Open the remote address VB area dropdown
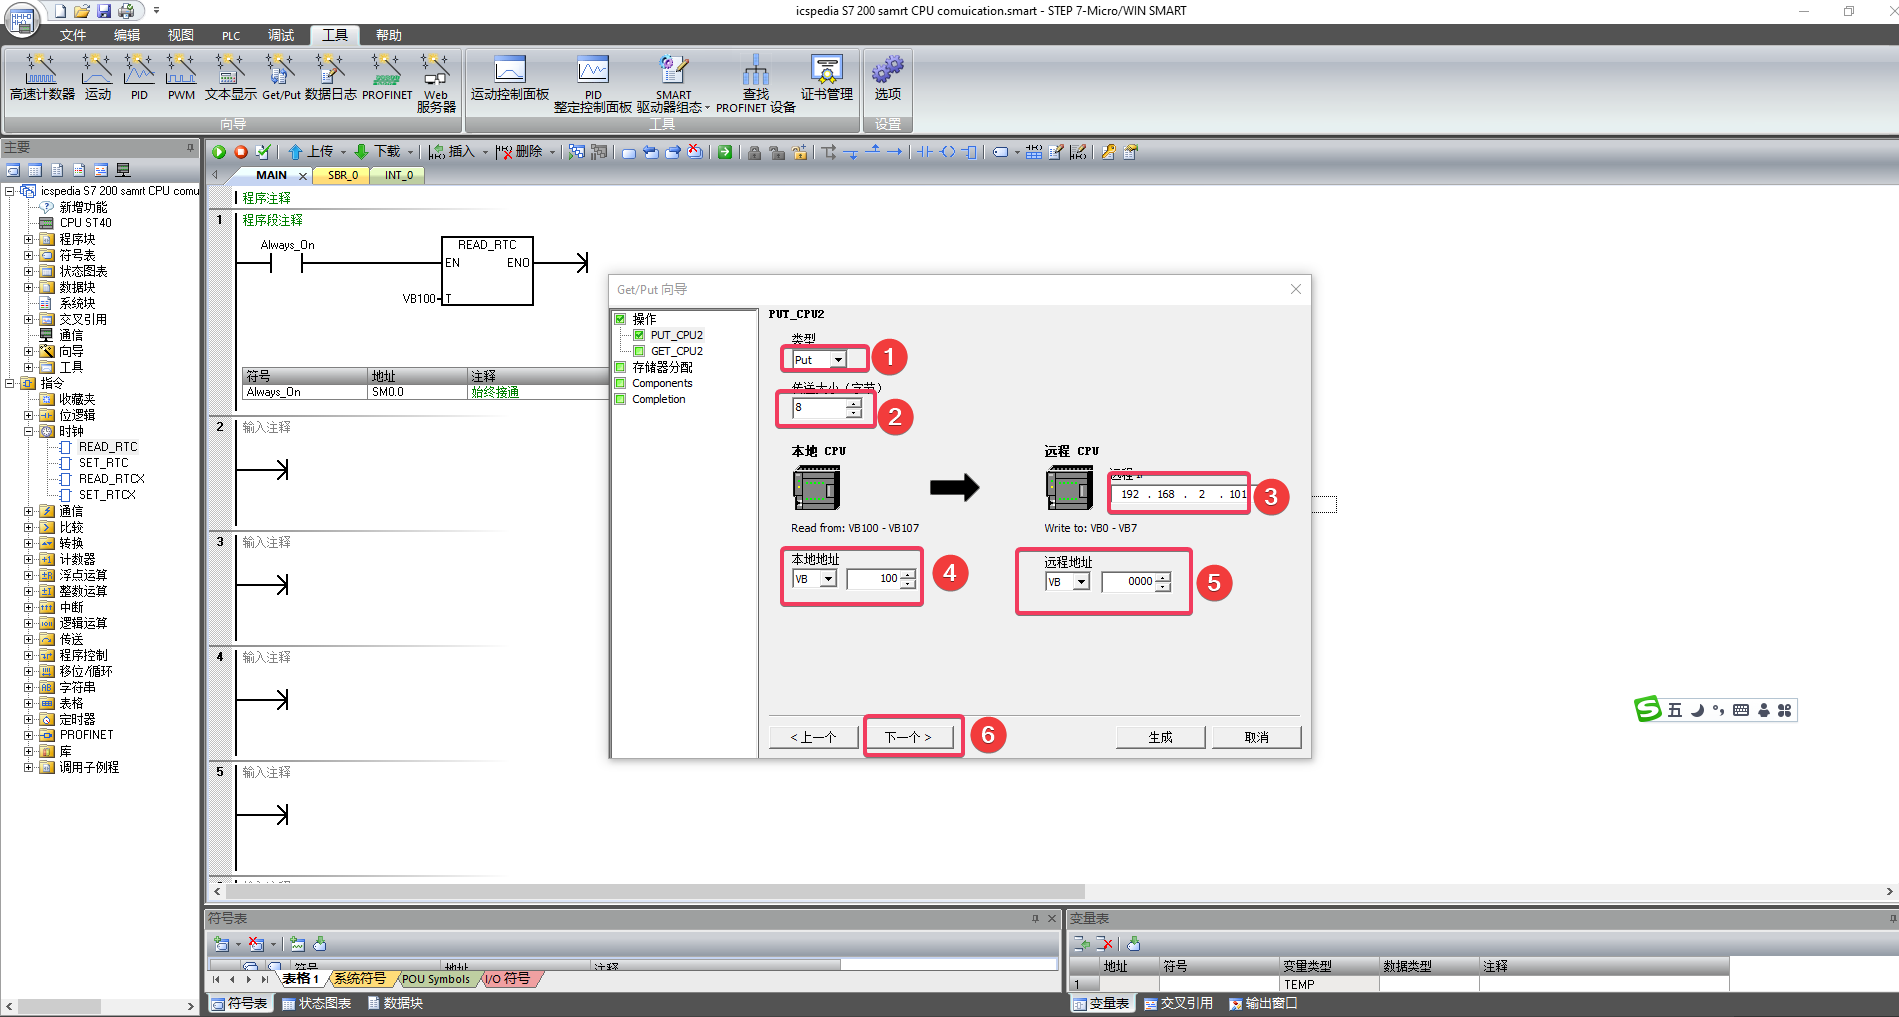Image resolution: width=1899 pixels, height=1017 pixels. coord(1081,582)
